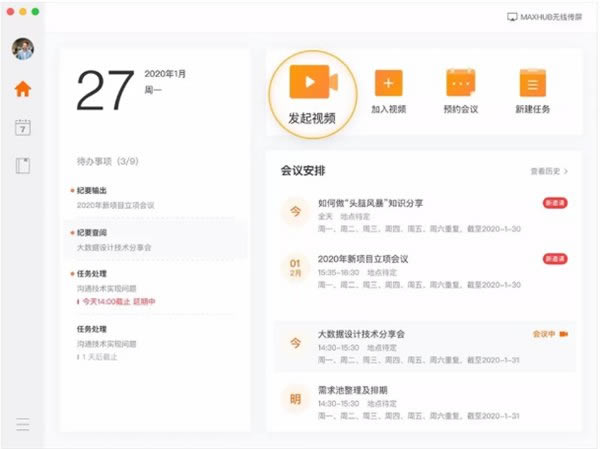The width and height of the screenshot is (600, 449).
Task: Click the MAXHUB wireless screen icon
Action: (512, 17)
